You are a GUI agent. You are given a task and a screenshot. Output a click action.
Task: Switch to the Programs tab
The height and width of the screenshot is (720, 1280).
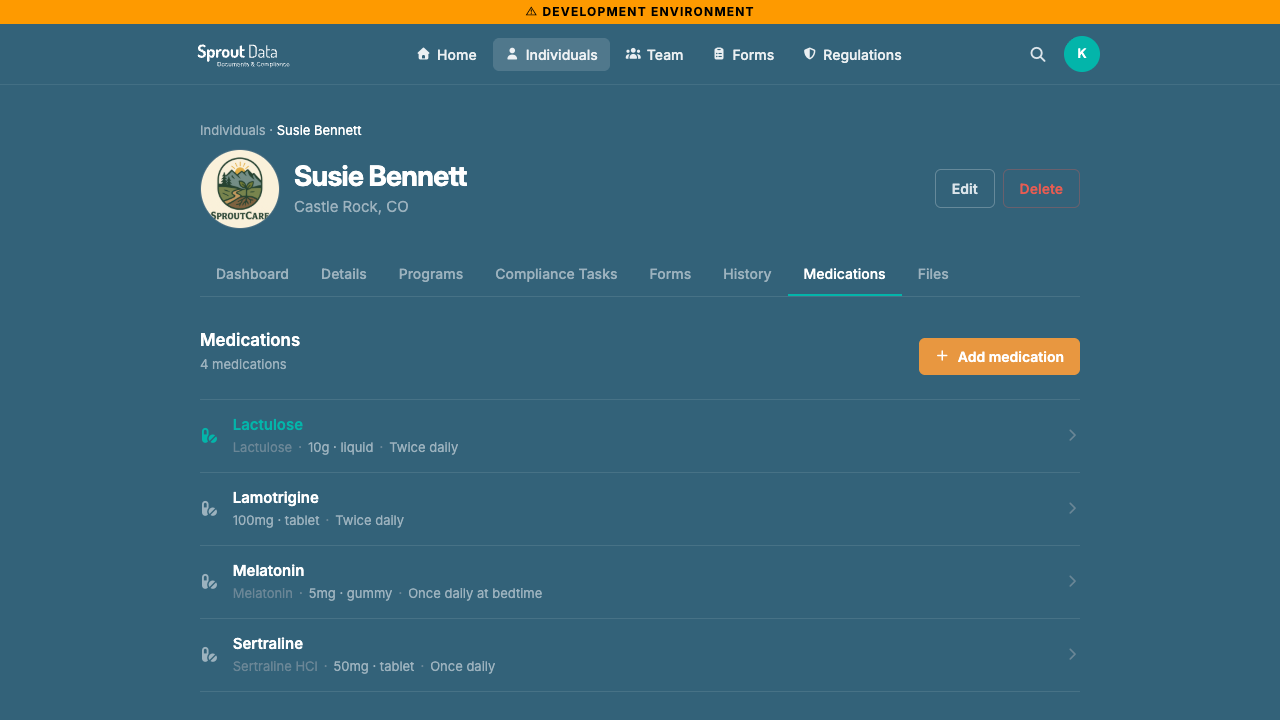(x=431, y=274)
